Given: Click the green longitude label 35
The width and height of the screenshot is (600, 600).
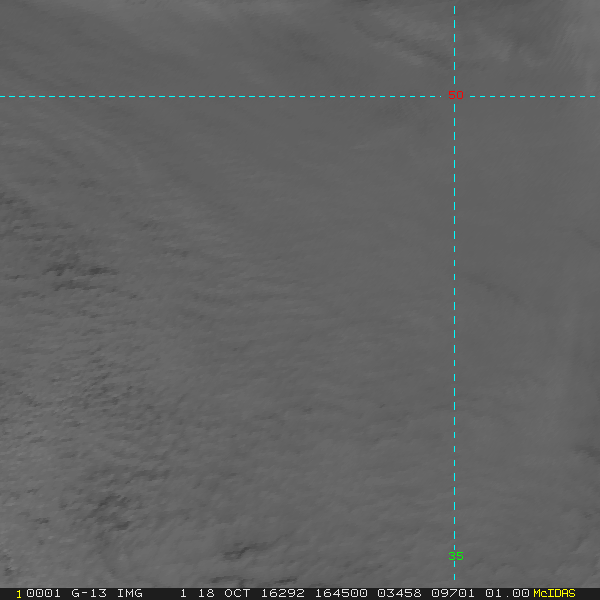Looking at the screenshot, I should [455, 556].
